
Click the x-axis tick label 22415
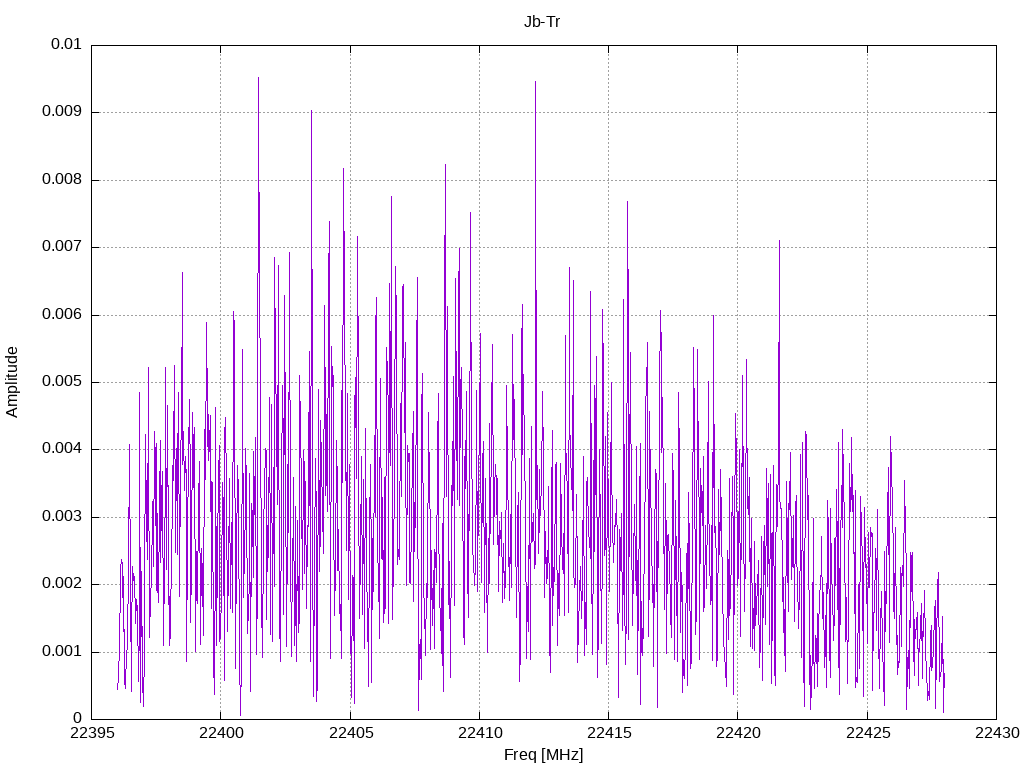[609, 733]
